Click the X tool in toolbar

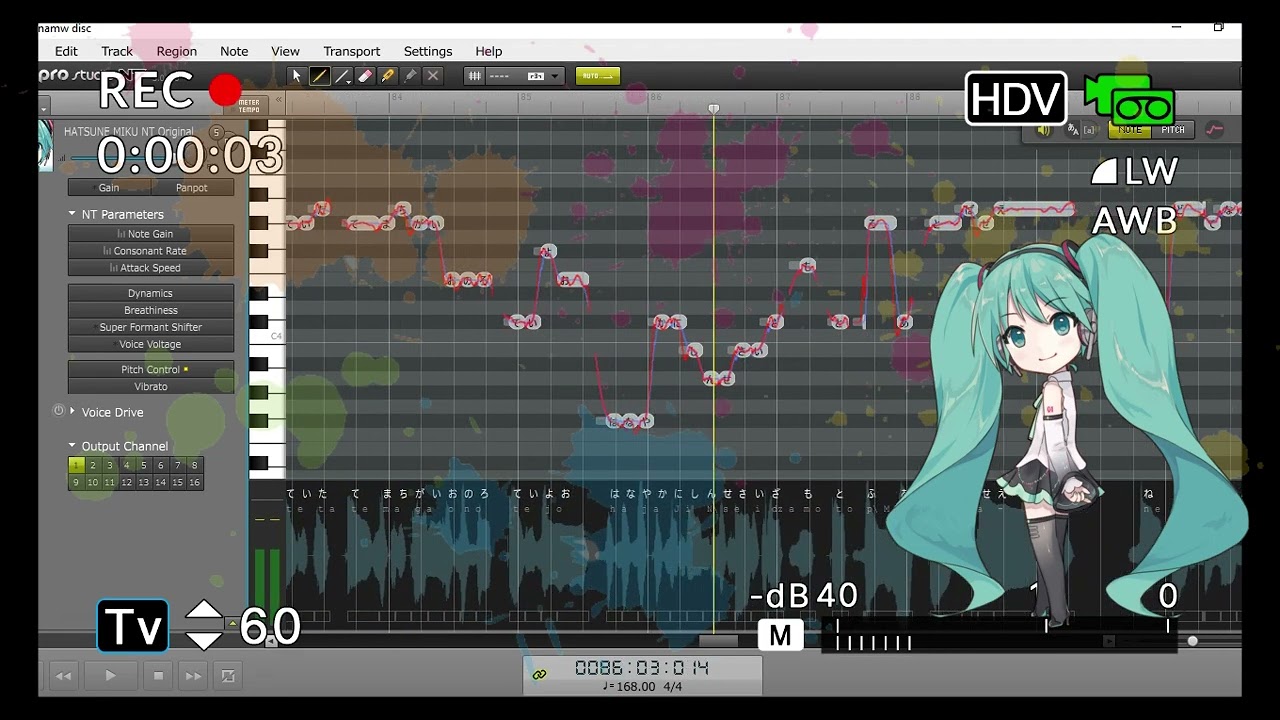pos(433,76)
